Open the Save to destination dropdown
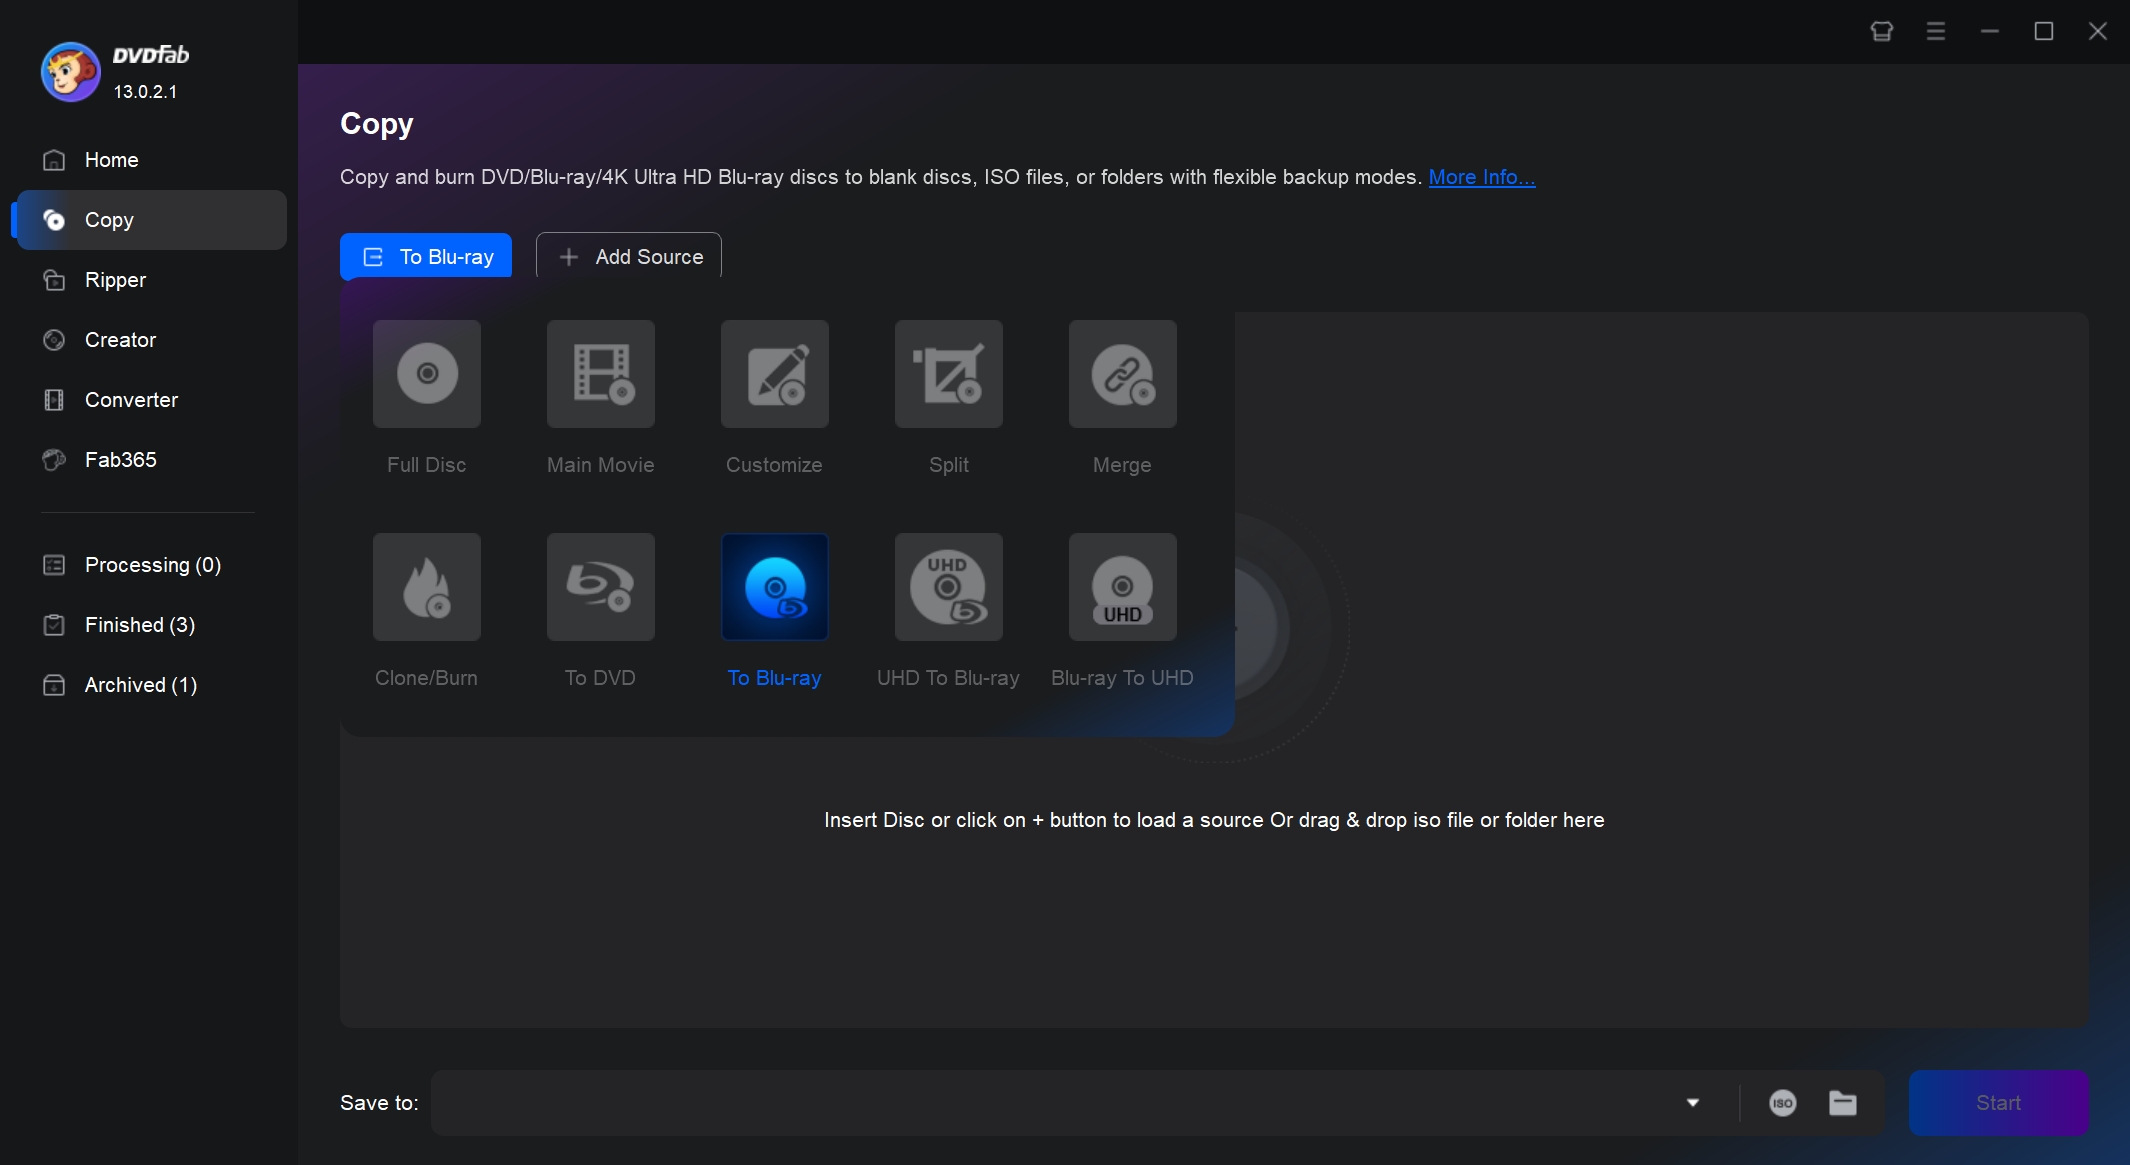This screenshot has width=2130, height=1165. tap(1692, 1103)
